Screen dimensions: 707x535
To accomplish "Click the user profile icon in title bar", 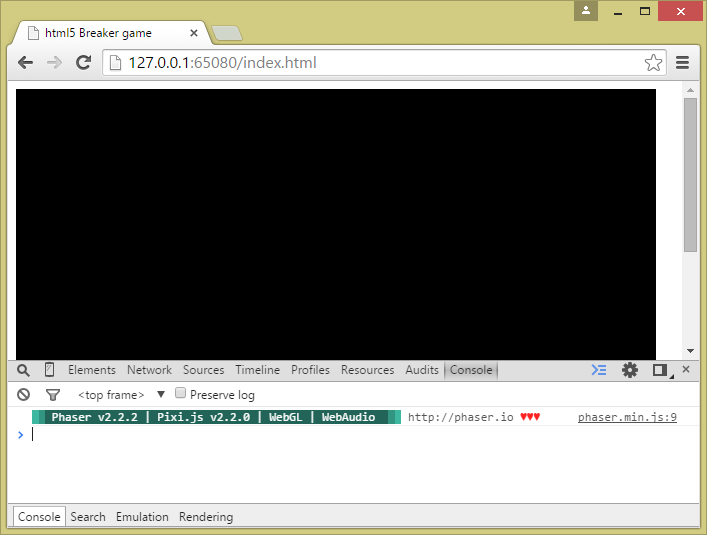I will pyautogui.click(x=586, y=11).
